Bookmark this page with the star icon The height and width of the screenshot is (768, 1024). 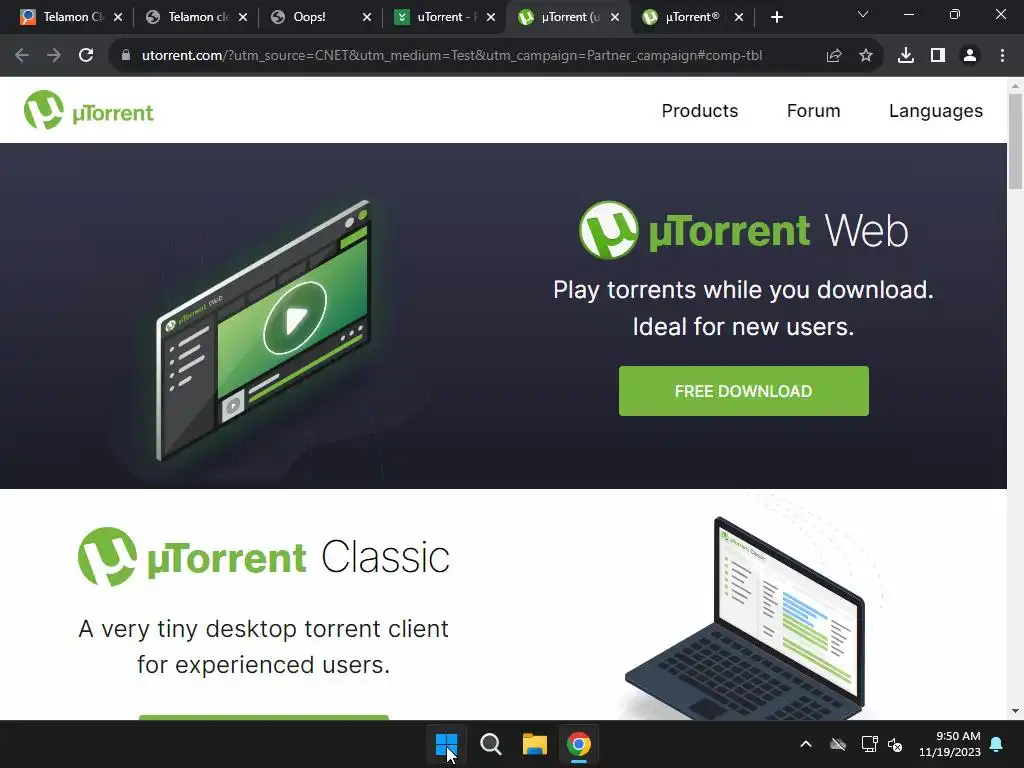[x=866, y=56]
